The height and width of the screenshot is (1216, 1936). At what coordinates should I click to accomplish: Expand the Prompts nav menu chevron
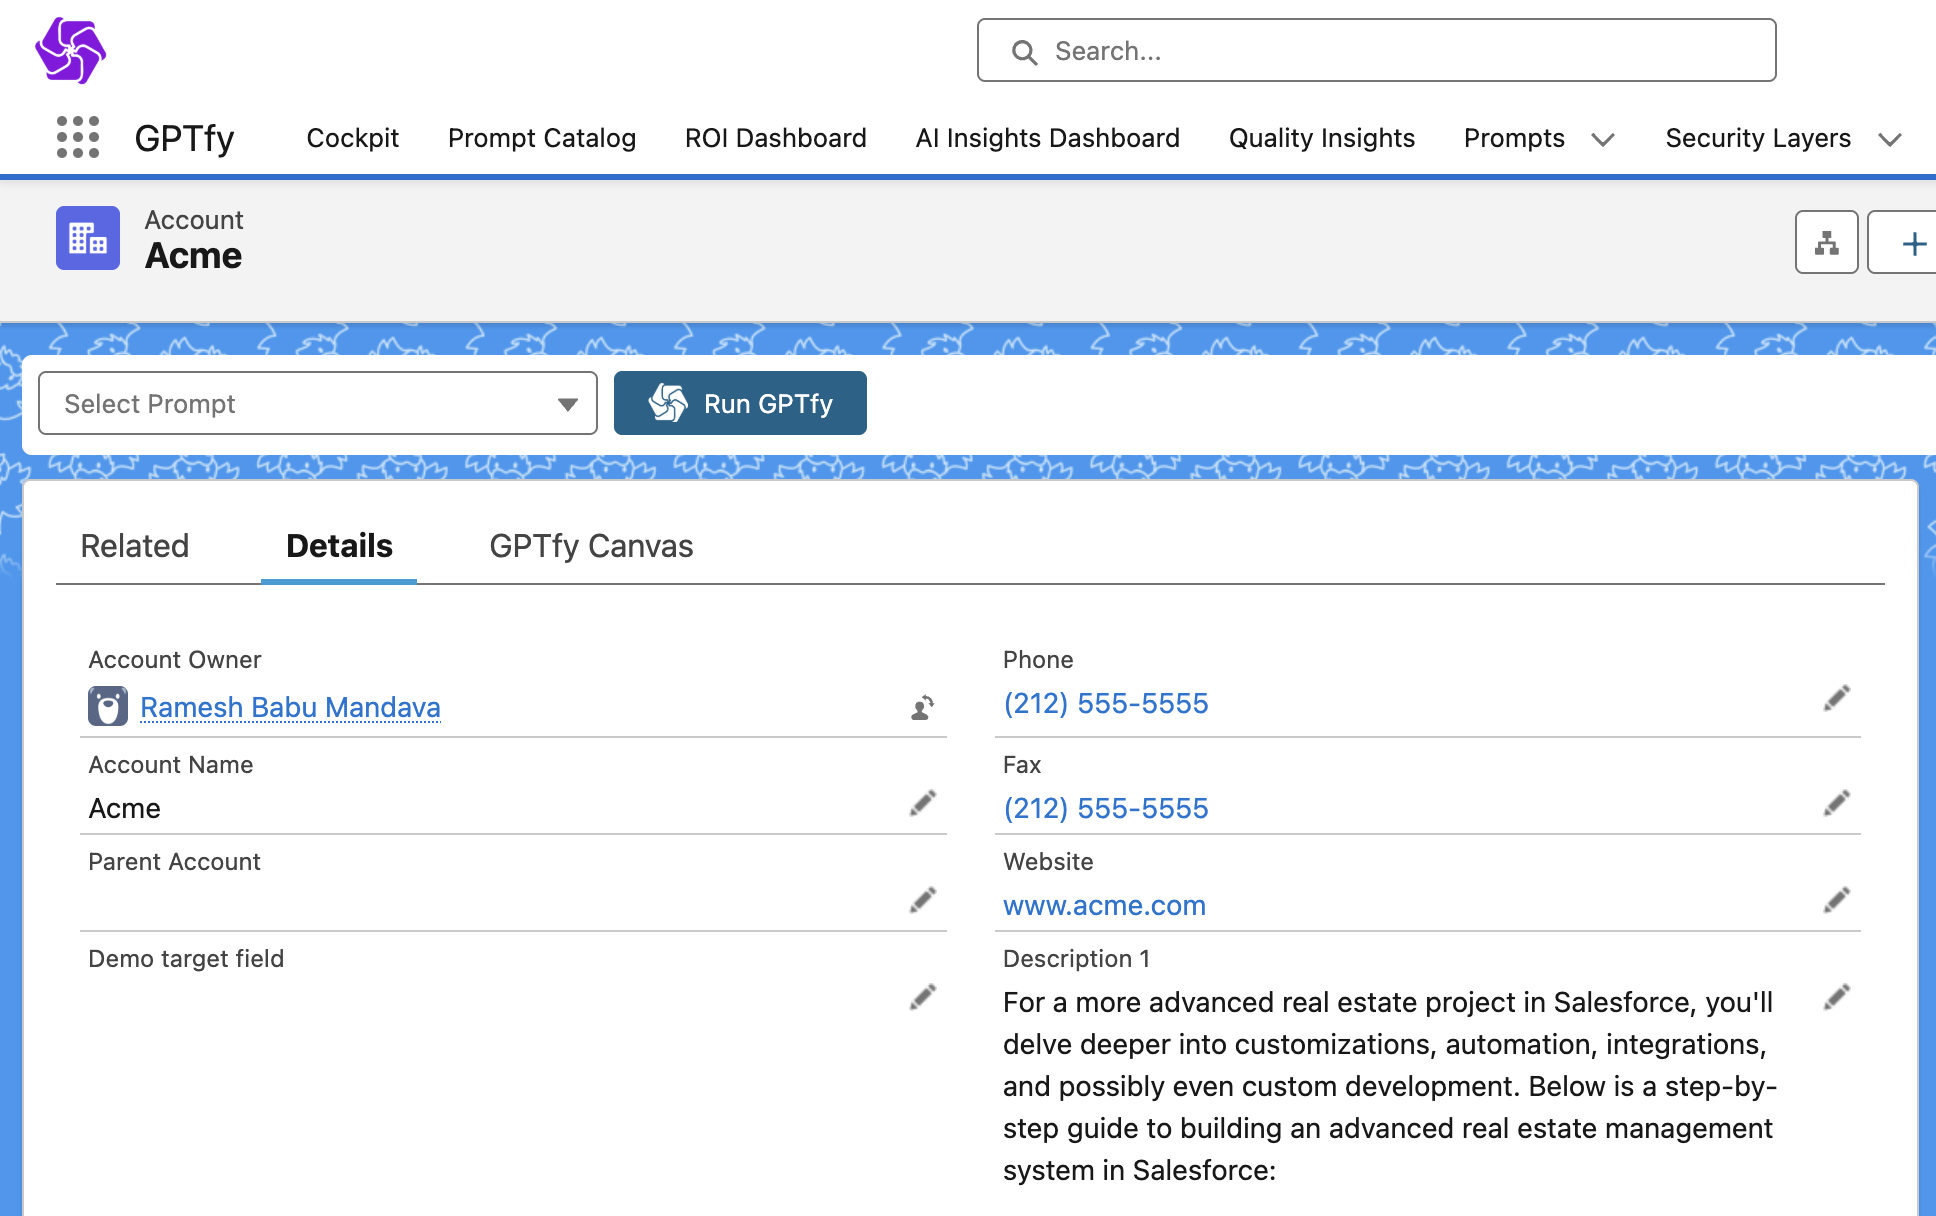(1603, 139)
